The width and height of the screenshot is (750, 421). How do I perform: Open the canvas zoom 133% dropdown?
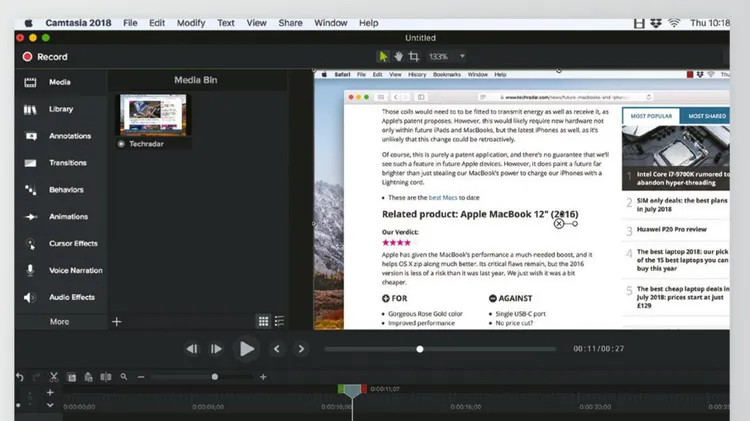448,57
